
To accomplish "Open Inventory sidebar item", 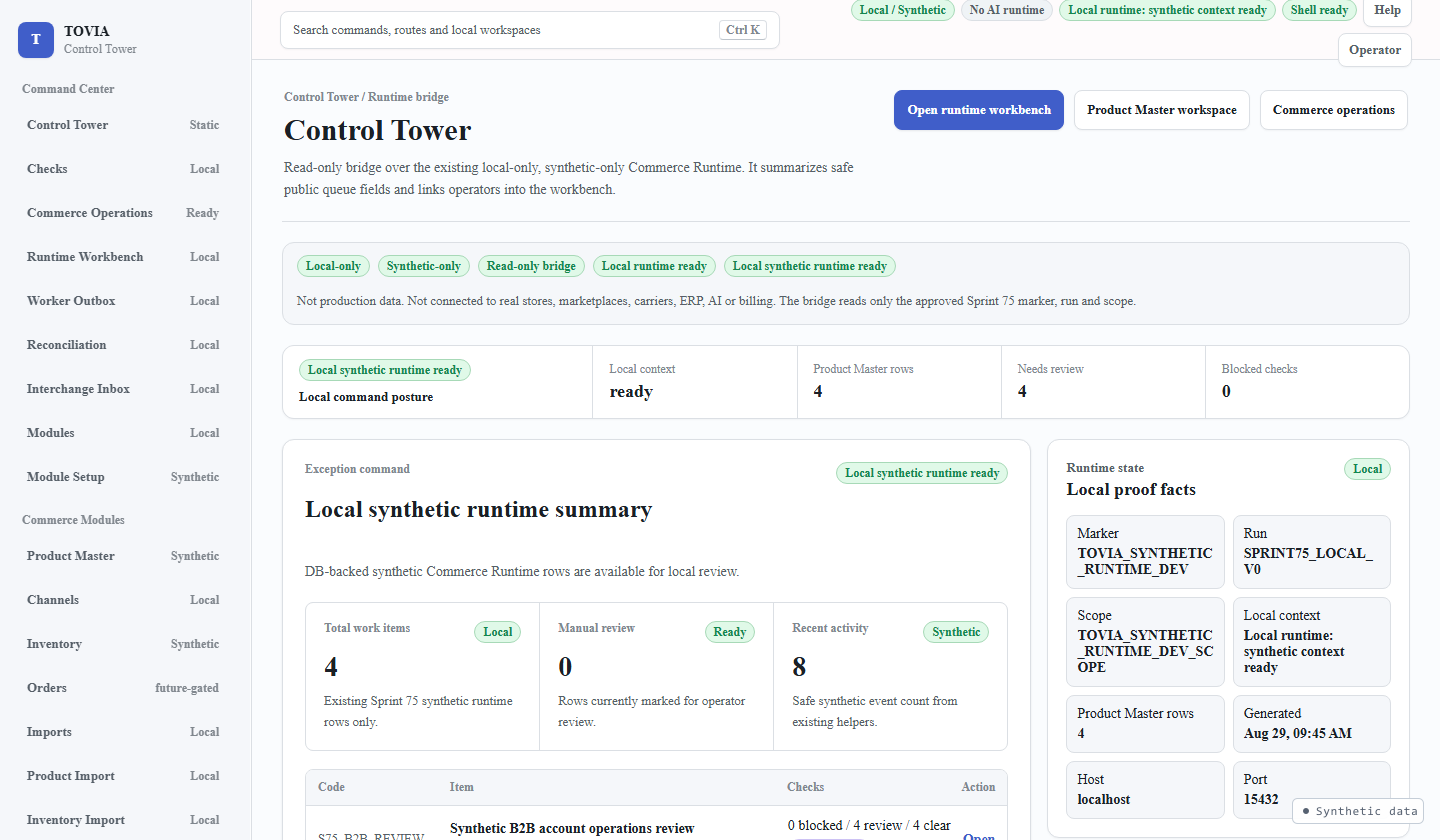I will point(123,644).
